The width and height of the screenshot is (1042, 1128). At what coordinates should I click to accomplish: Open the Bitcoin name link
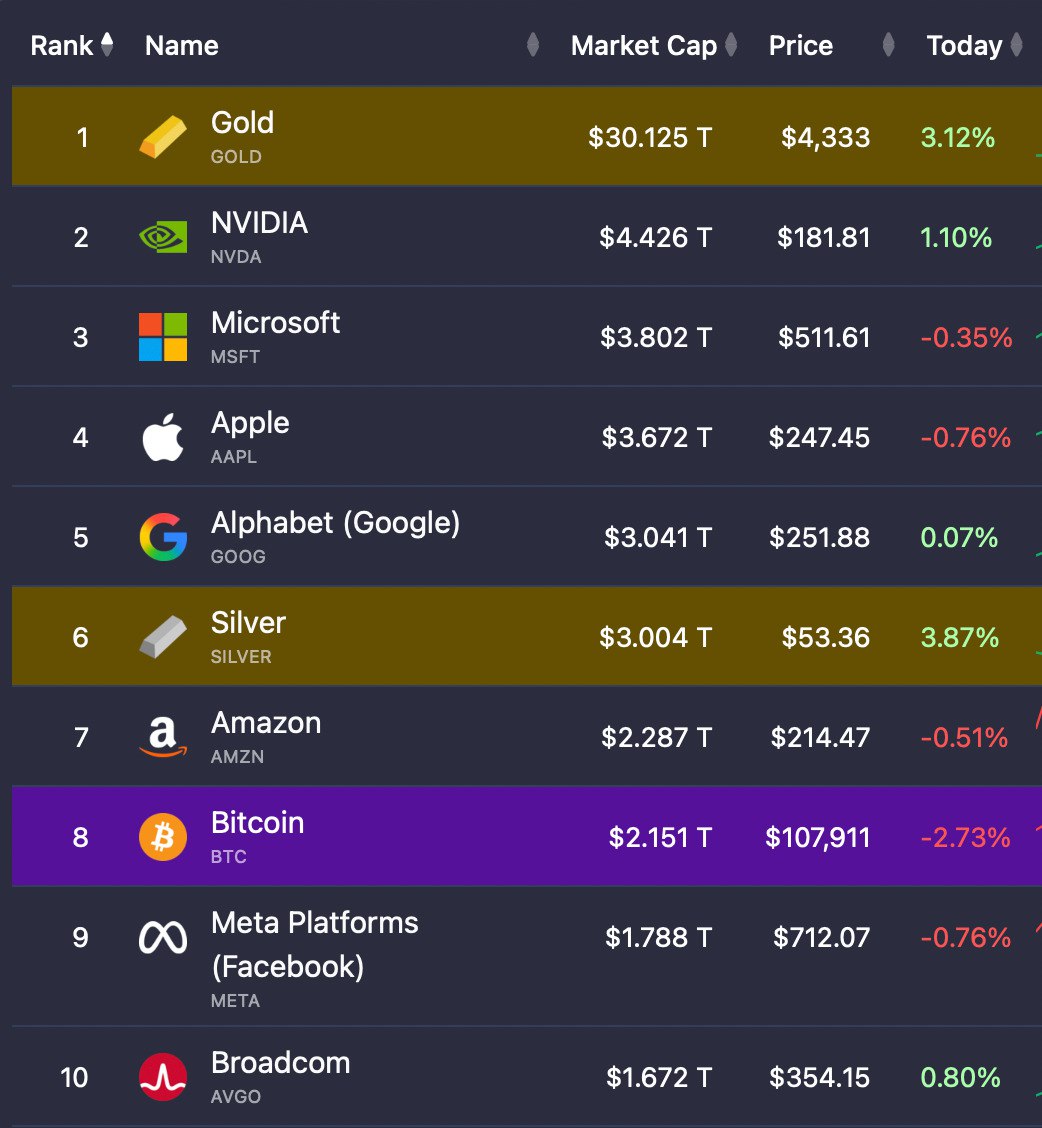[257, 823]
